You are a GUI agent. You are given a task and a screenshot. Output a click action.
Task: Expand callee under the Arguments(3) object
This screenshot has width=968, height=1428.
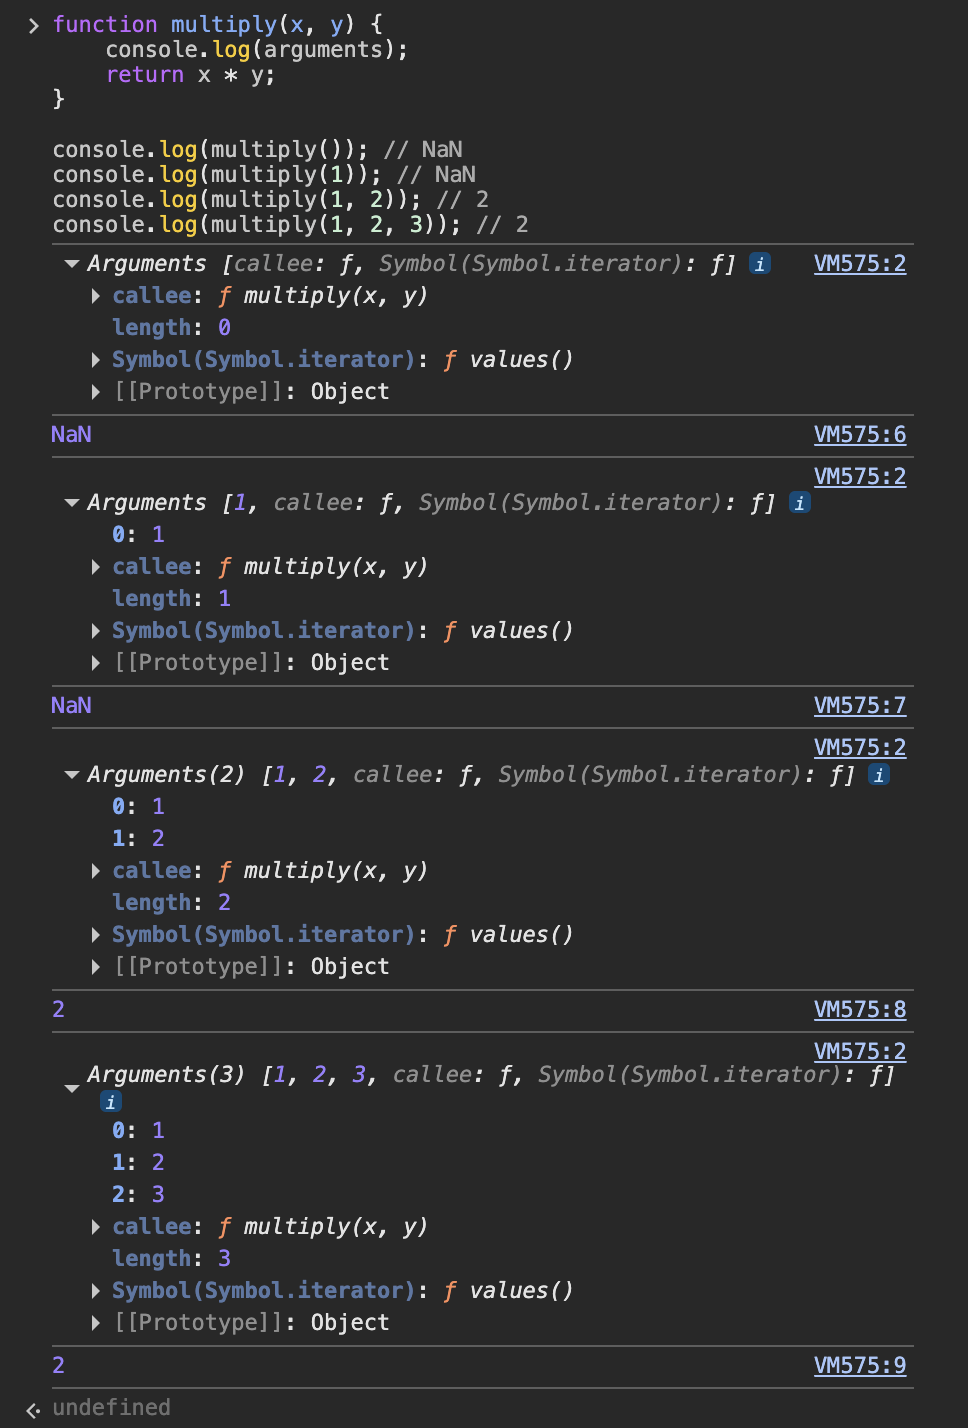pyautogui.click(x=96, y=1227)
